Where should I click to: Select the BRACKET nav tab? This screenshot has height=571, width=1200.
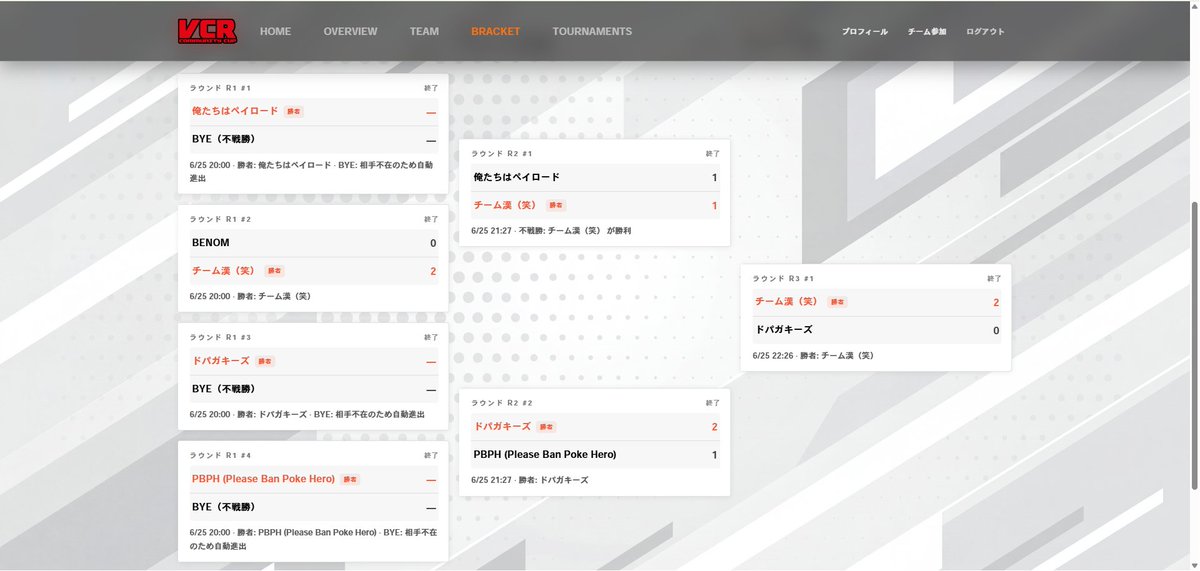click(x=495, y=31)
